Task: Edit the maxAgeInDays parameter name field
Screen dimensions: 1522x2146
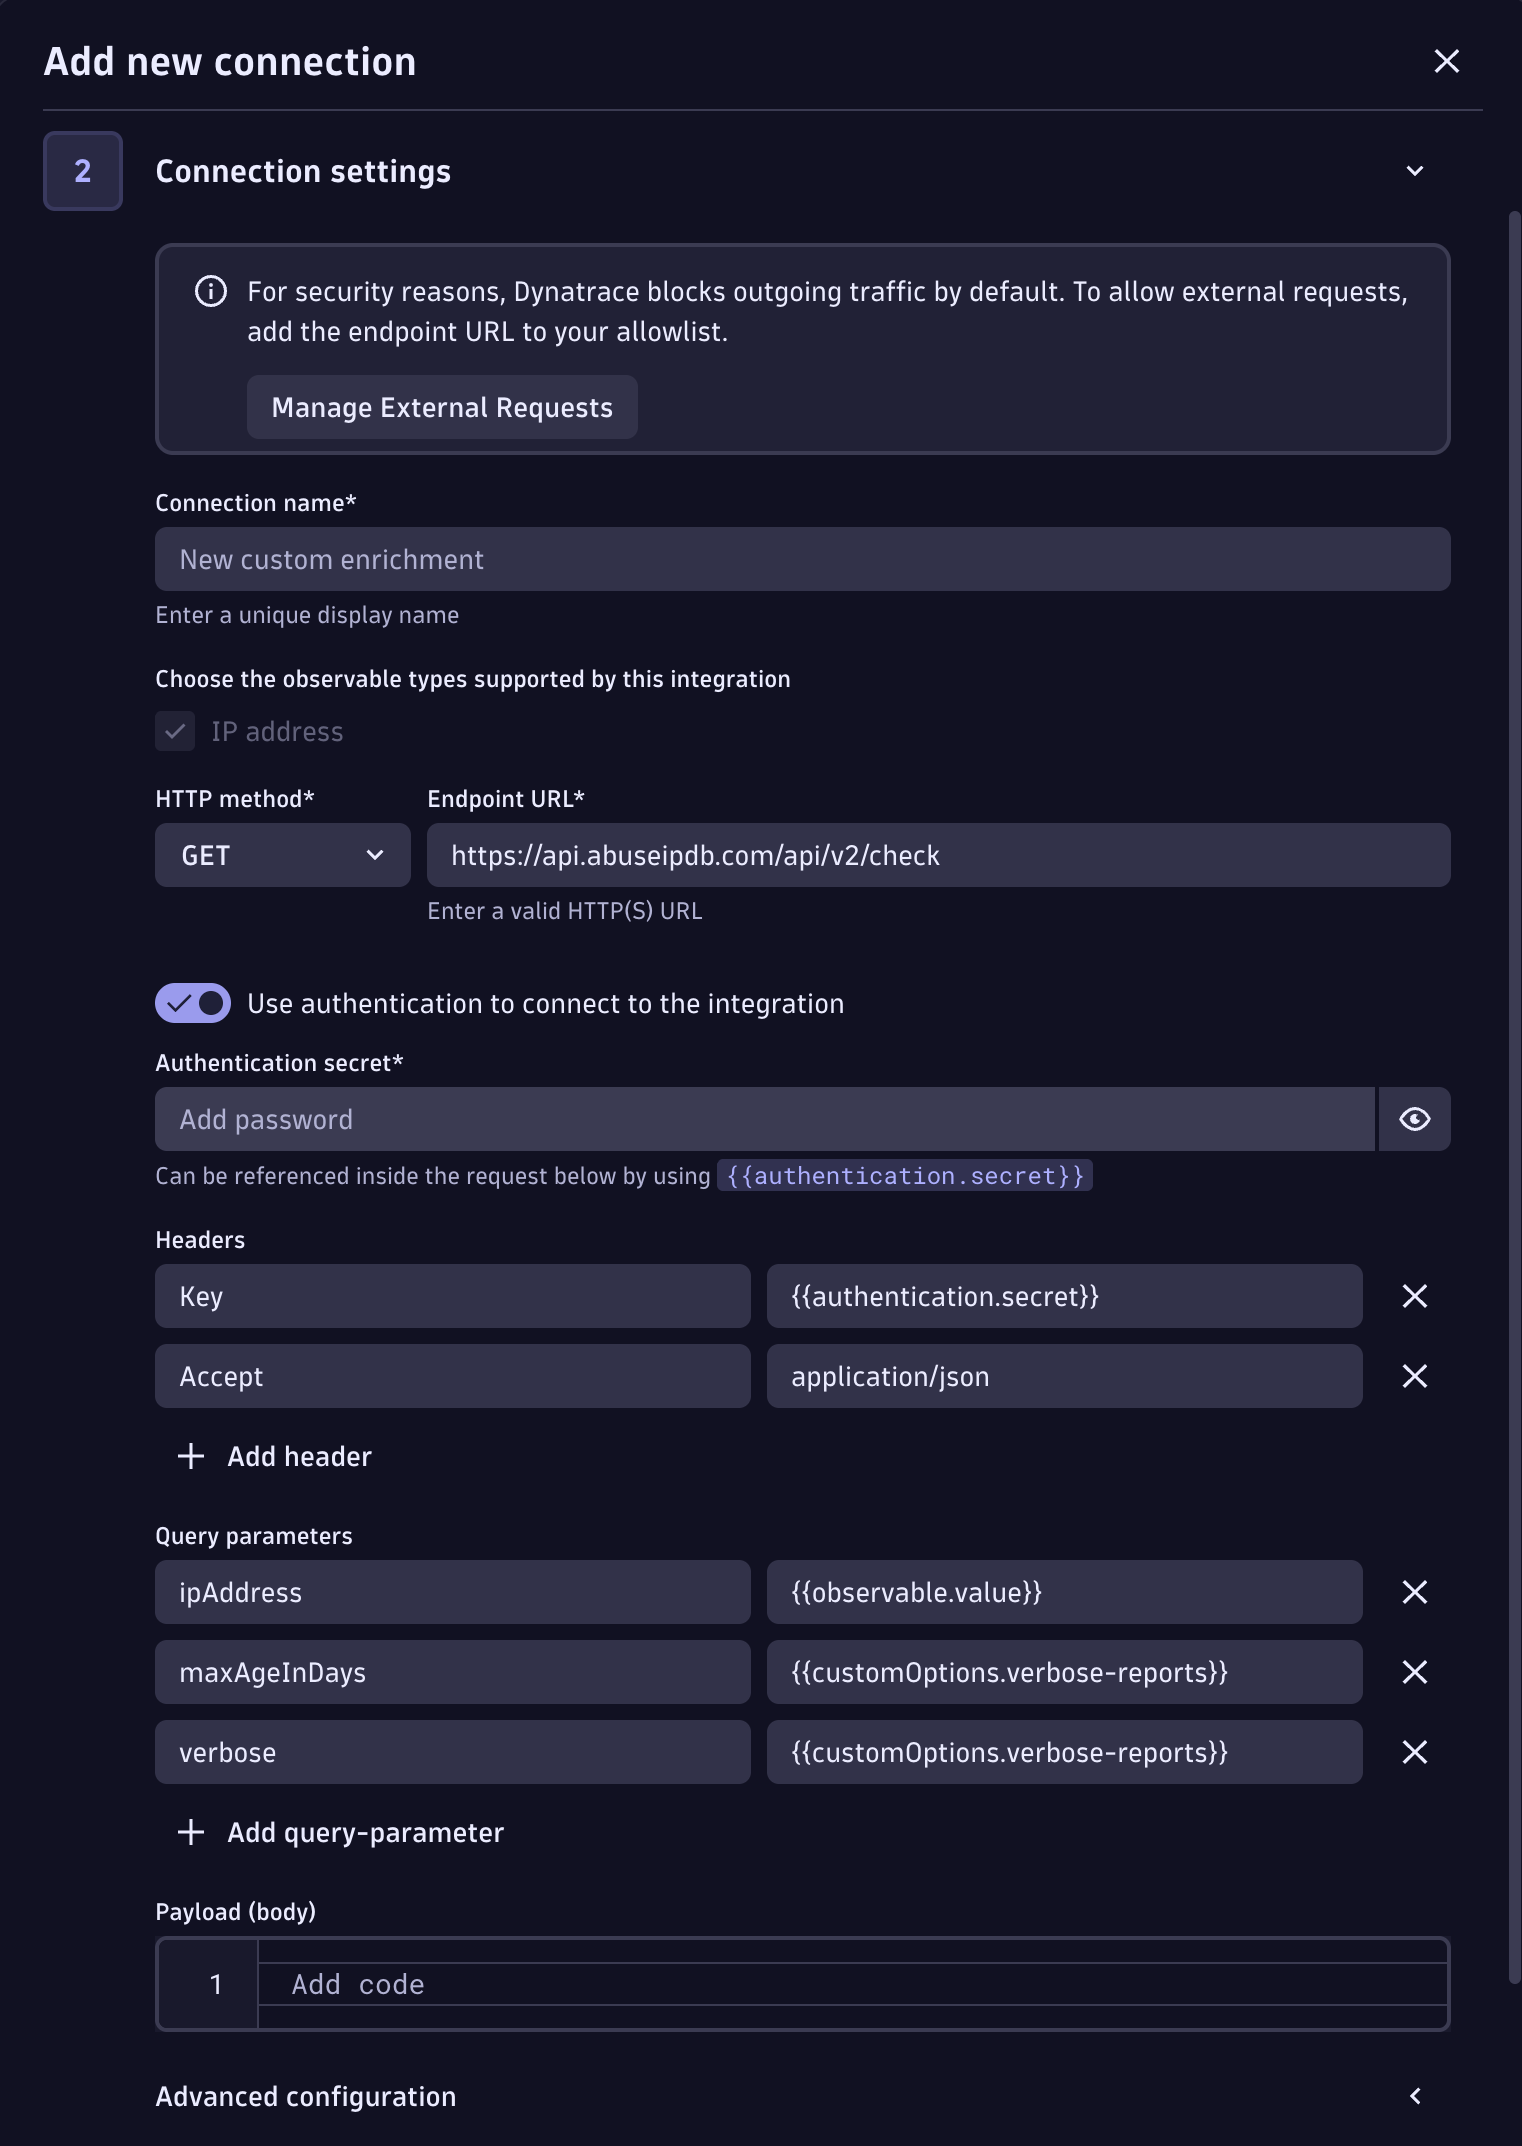Action: coord(453,1672)
